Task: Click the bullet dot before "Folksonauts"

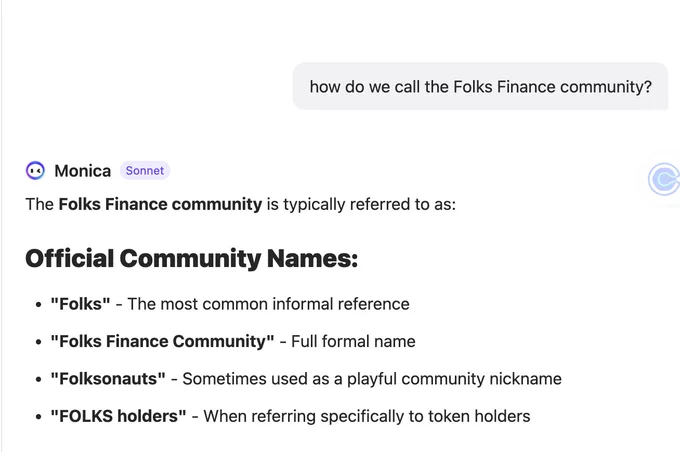Action: coord(39,379)
